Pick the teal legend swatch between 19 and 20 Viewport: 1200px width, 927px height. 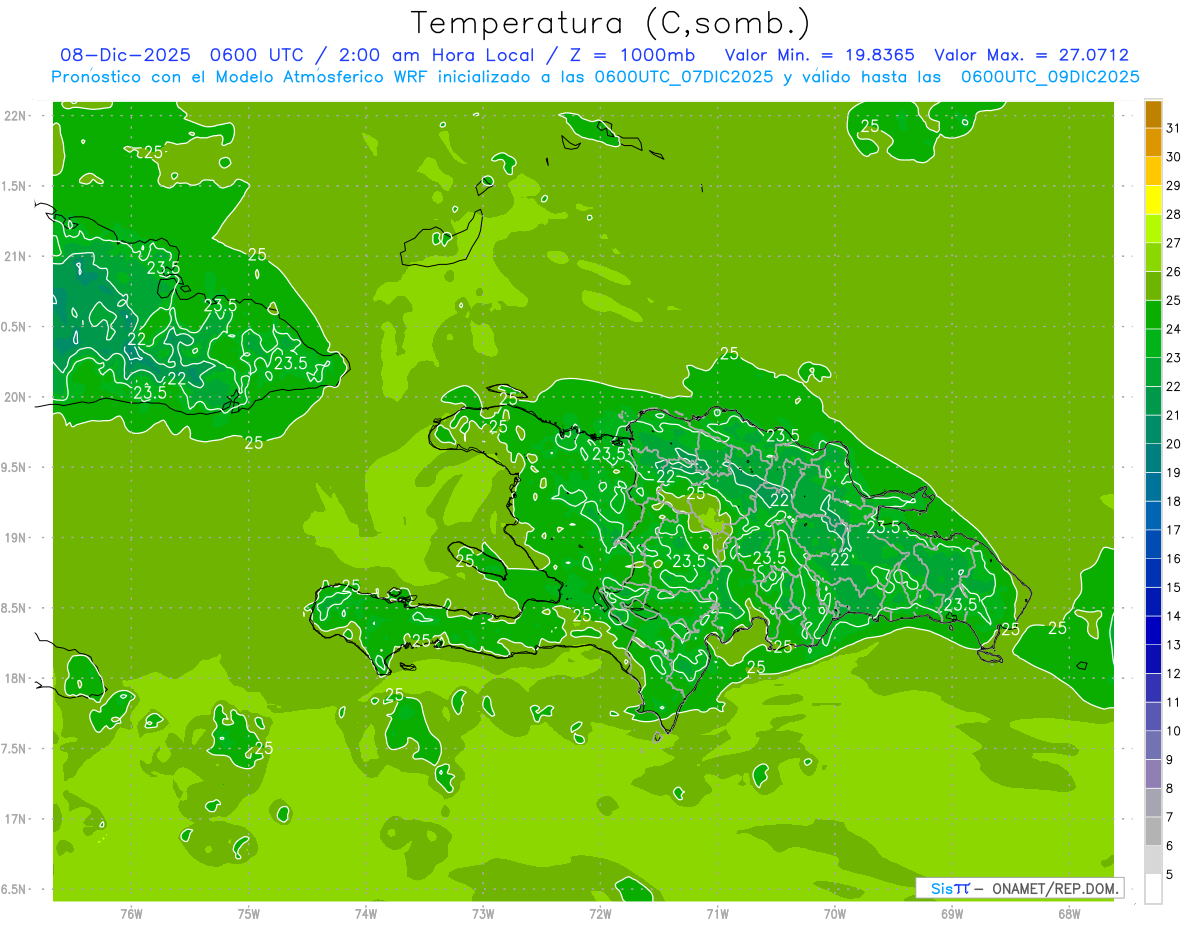1153,458
